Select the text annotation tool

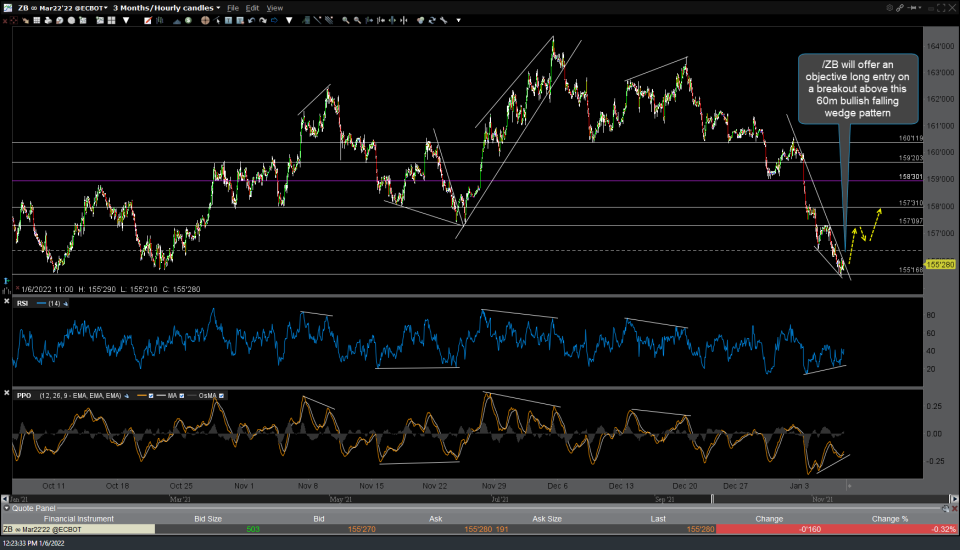[228, 20]
